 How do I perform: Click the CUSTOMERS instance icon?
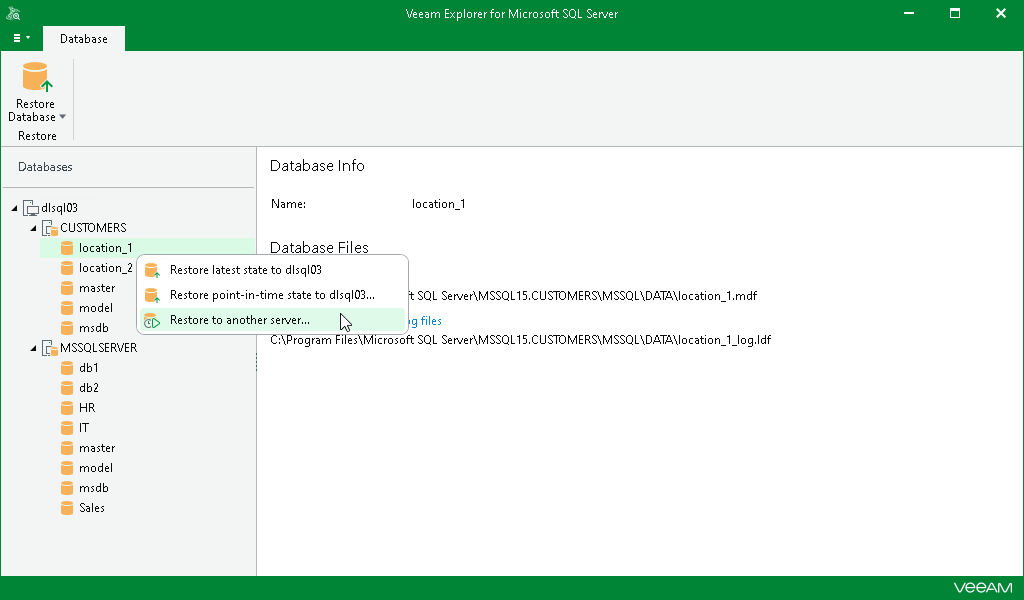pyautogui.click(x=50, y=228)
